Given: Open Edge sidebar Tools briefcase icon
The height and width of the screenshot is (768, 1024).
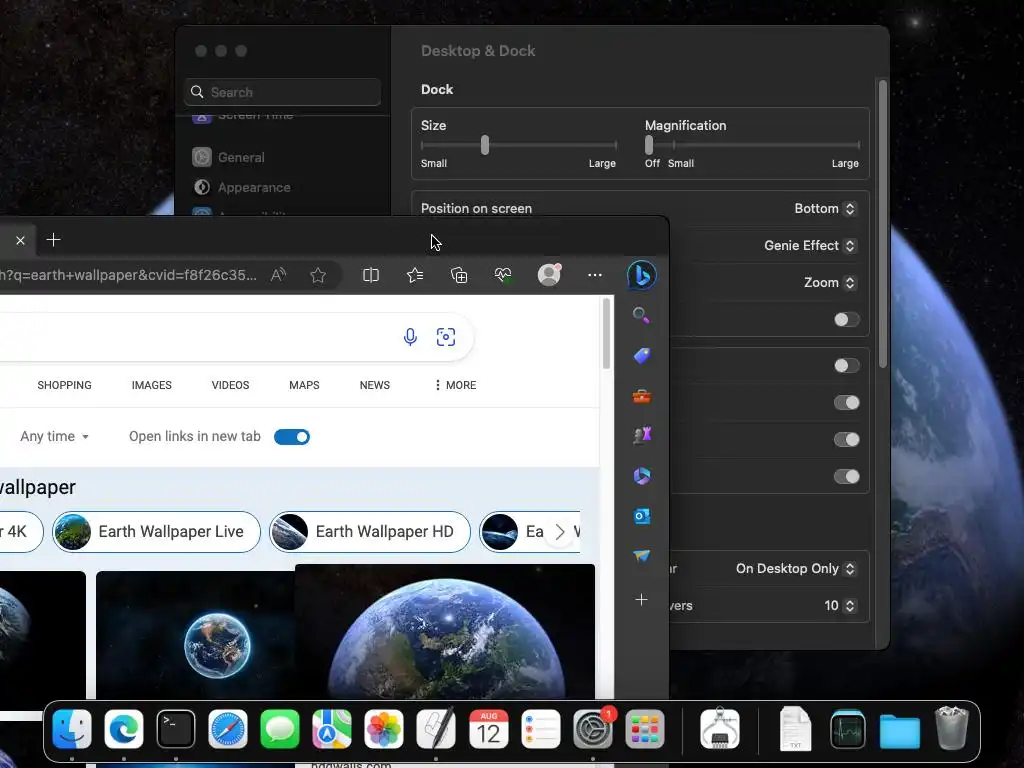Looking at the screenshot, I should (x=641, y=396).
